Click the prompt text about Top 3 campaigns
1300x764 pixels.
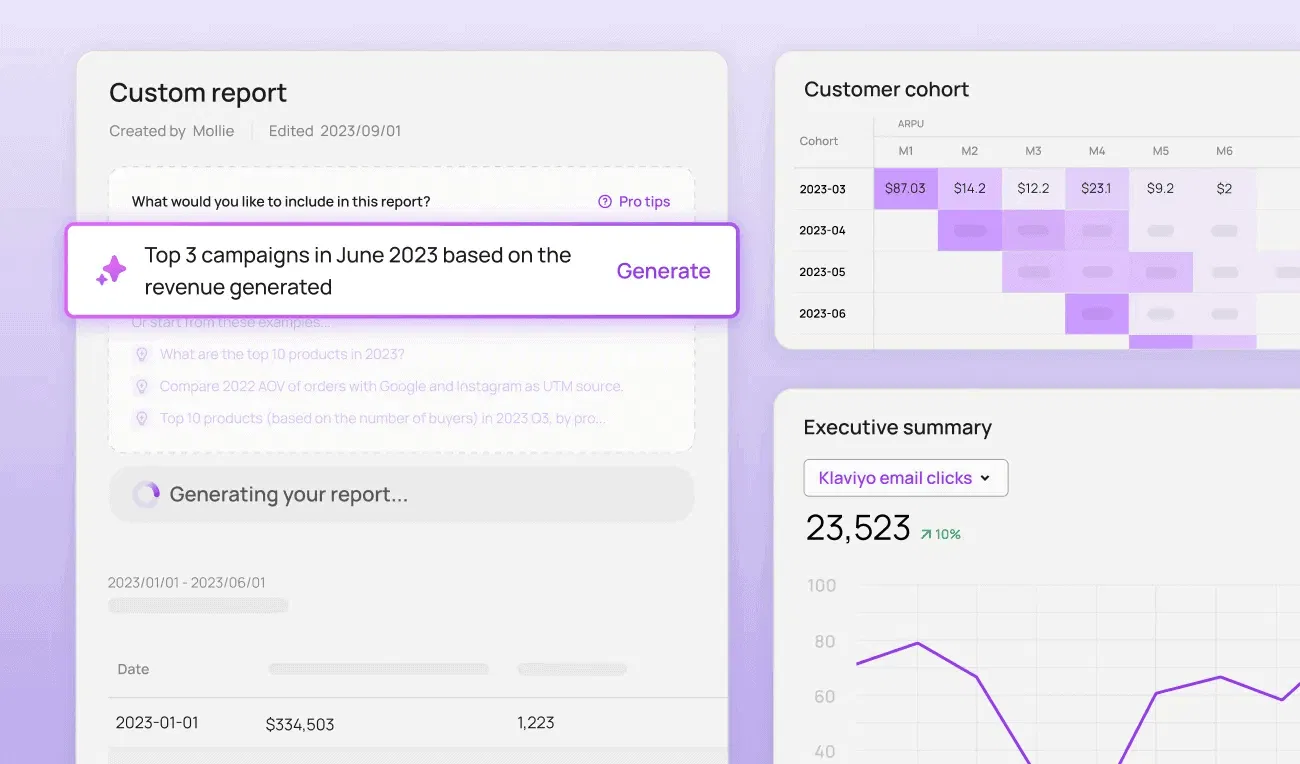[x=357, y=271]
